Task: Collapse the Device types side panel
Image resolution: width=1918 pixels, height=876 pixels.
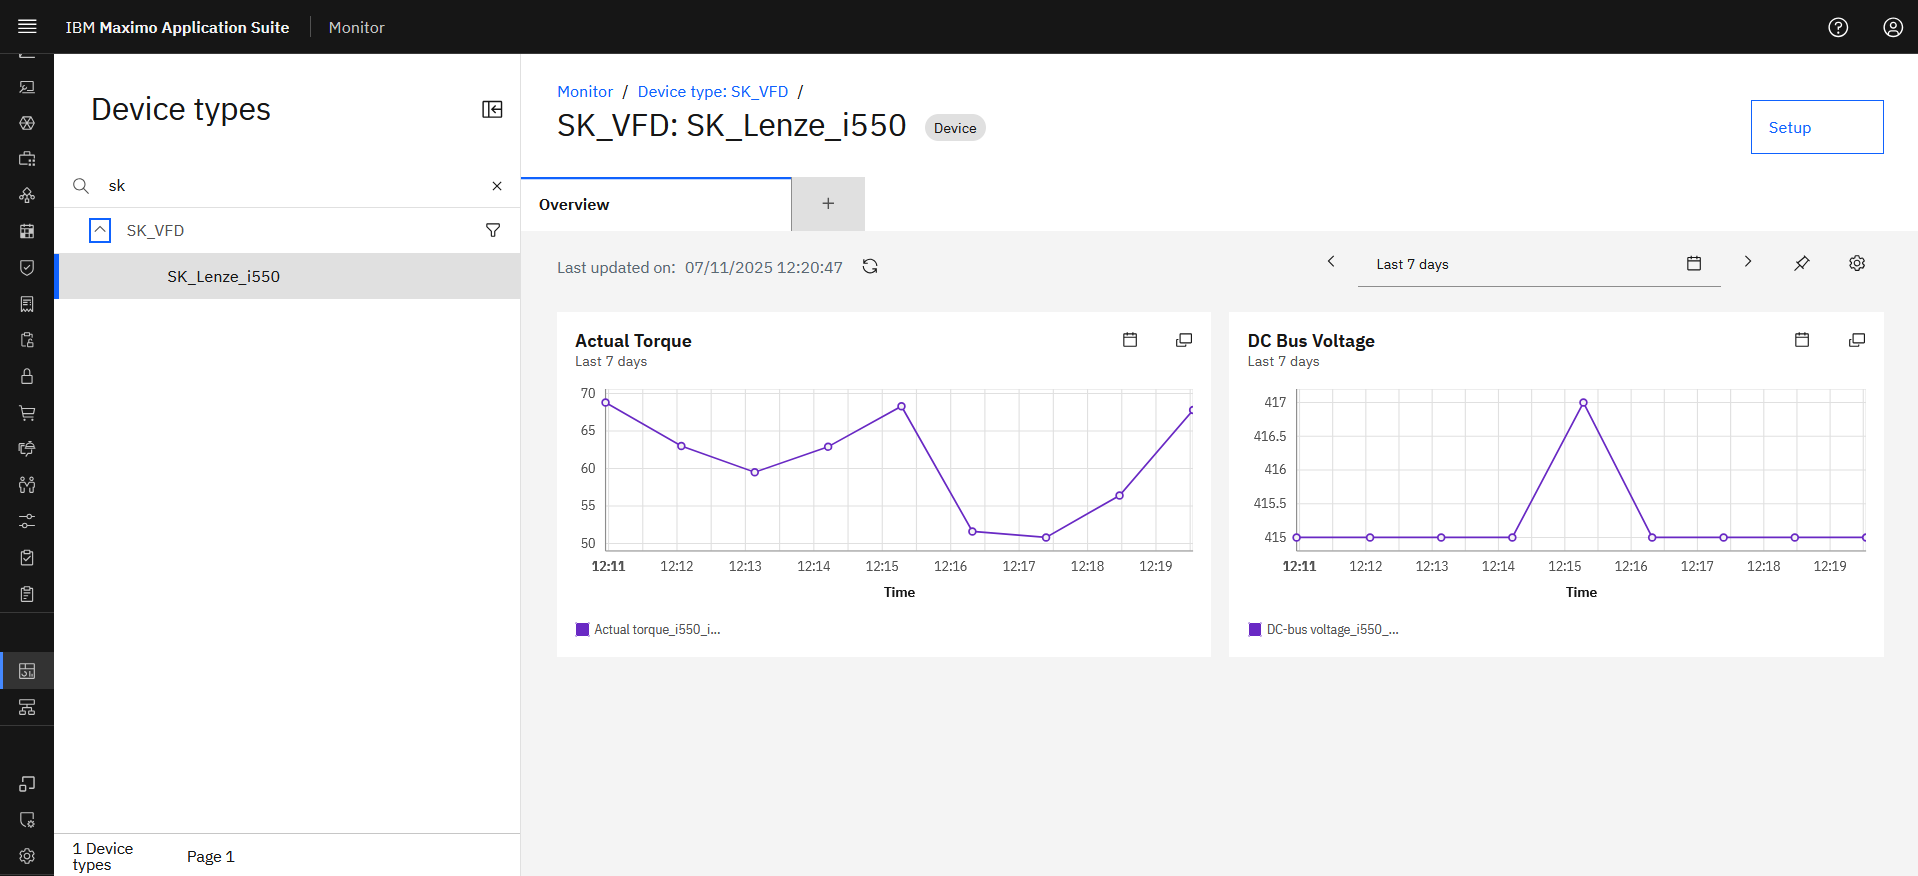Action: click(x=492, y=109)
